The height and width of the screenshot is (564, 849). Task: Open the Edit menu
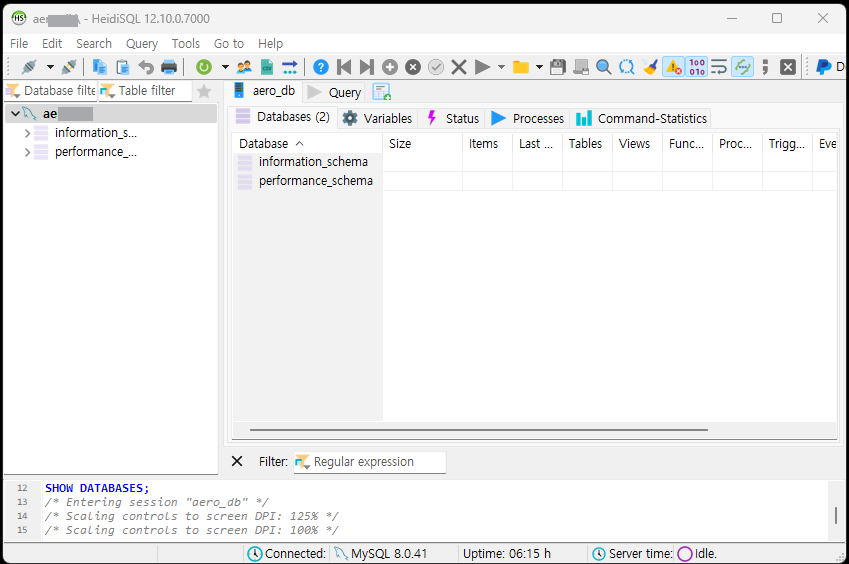click(x=52, y=43)
